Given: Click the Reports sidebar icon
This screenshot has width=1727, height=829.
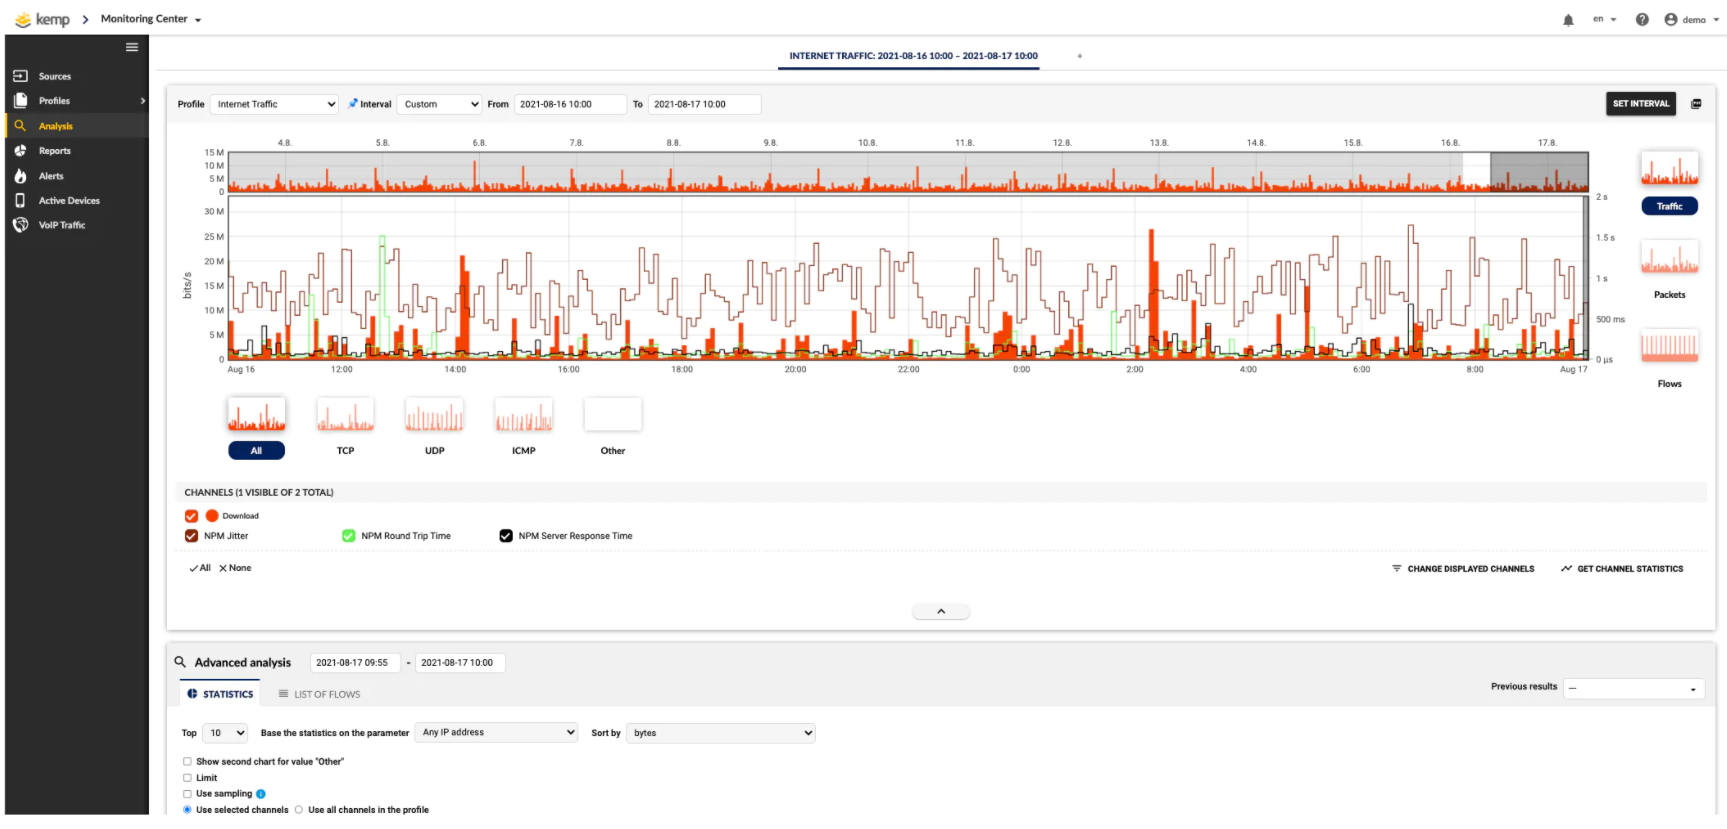Looking at the screenshot, I should coord(20,151).
